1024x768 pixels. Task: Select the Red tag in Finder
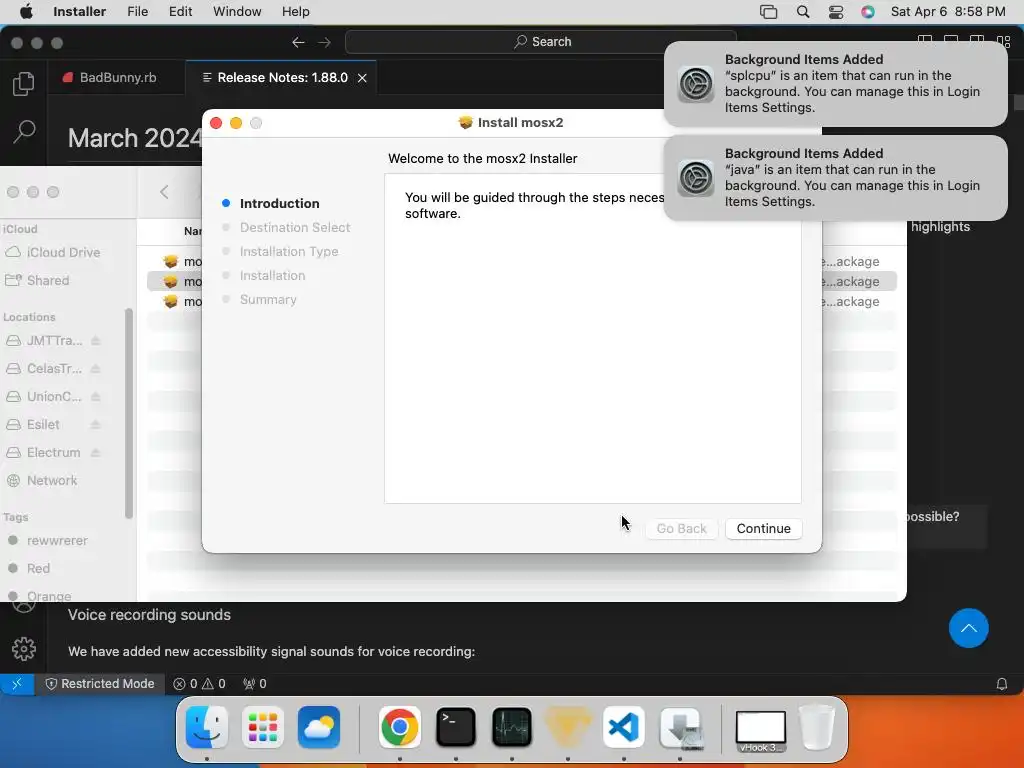pyautogui.click(x=29, y=569)
